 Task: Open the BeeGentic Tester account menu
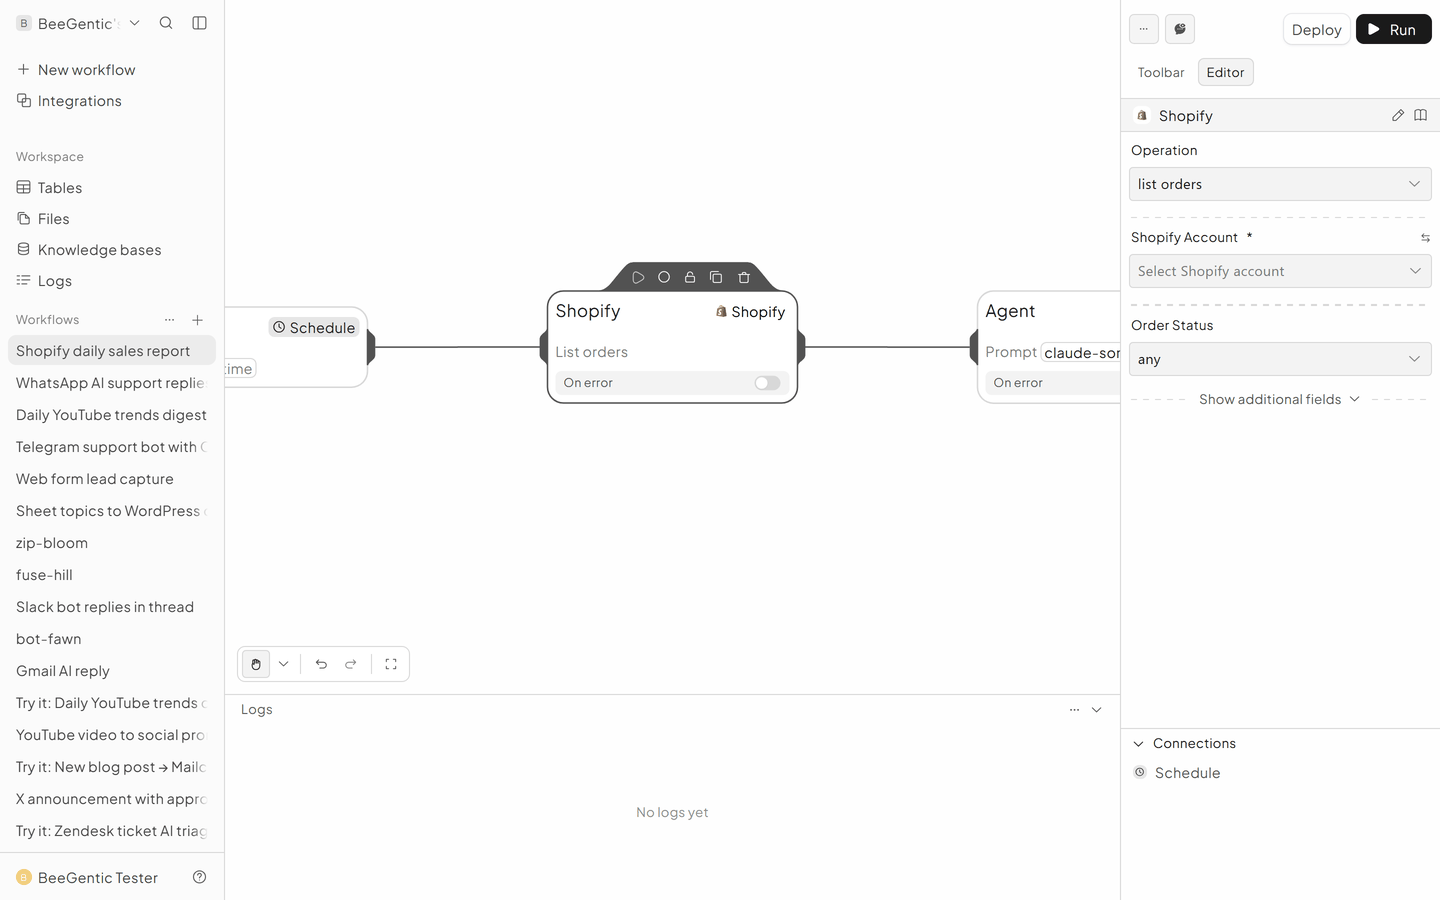88,877
